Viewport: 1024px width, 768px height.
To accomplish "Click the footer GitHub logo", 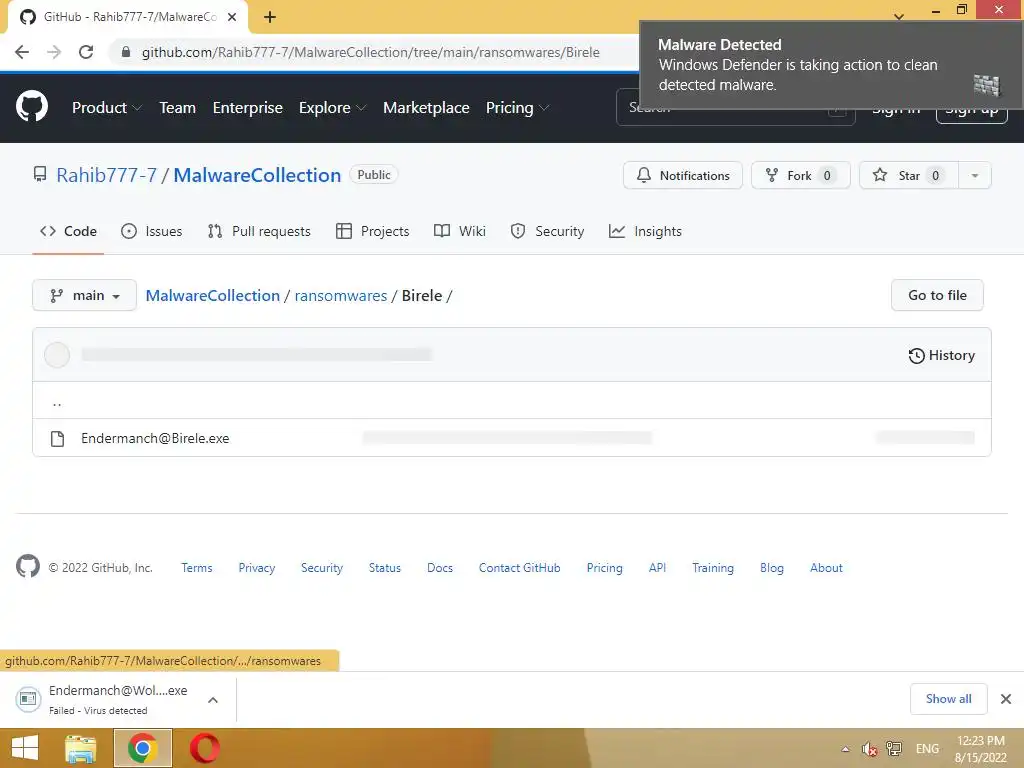I will coord(27,567).
